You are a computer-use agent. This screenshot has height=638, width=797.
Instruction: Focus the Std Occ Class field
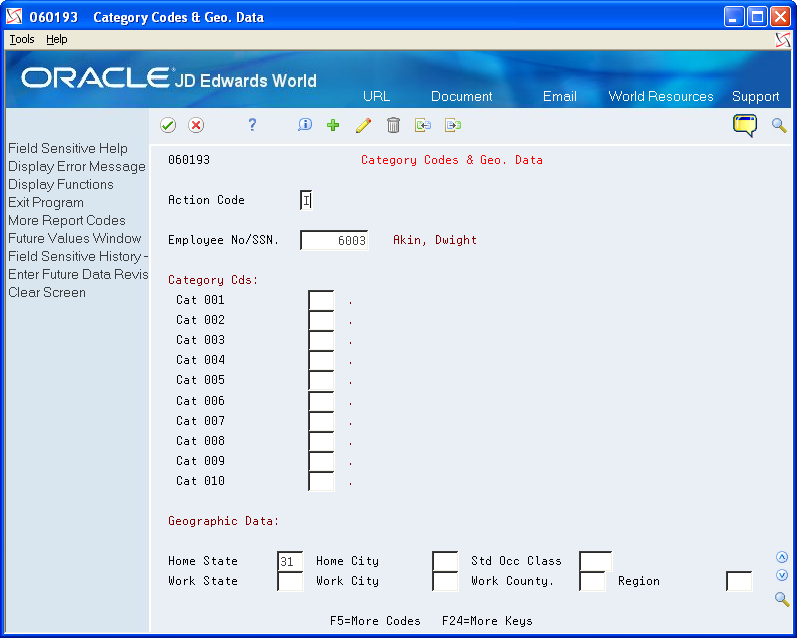[x=596, y=561]
